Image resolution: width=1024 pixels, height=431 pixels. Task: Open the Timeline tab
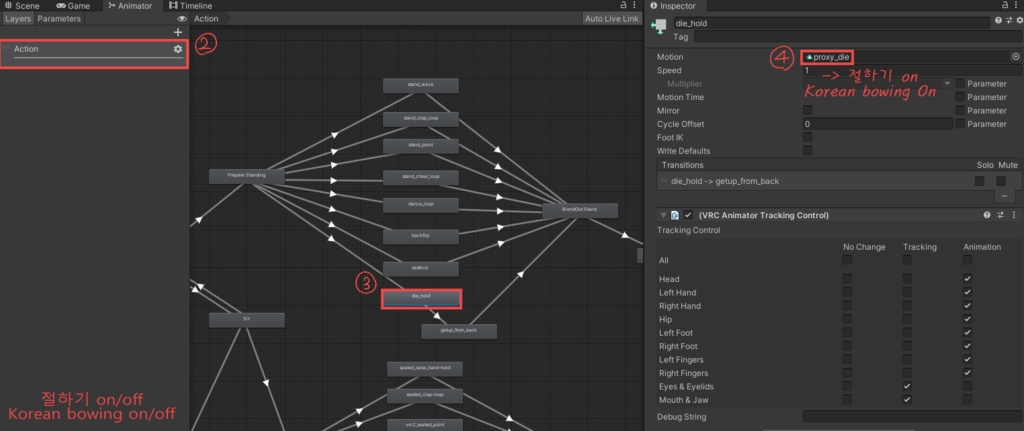[x=190, y=6]
